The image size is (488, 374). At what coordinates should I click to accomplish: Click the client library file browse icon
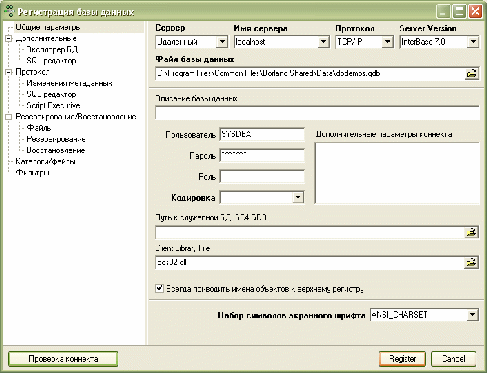point(471,263)
